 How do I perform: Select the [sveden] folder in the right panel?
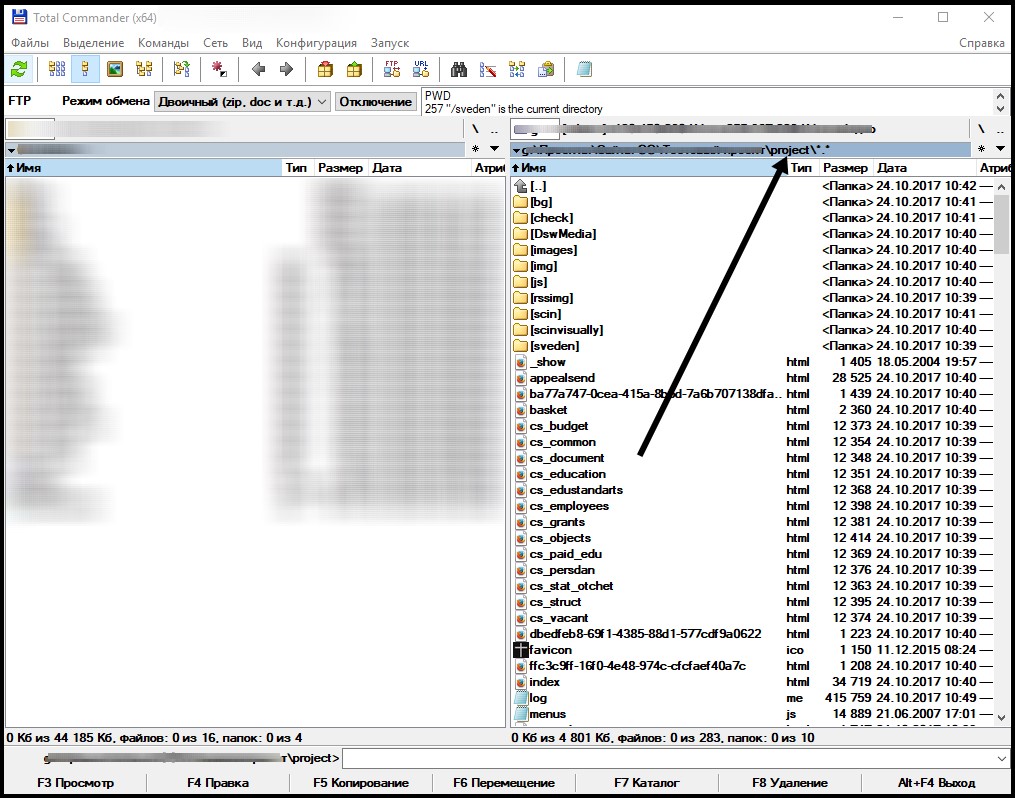pyautogui.click(x=554, y=346)
